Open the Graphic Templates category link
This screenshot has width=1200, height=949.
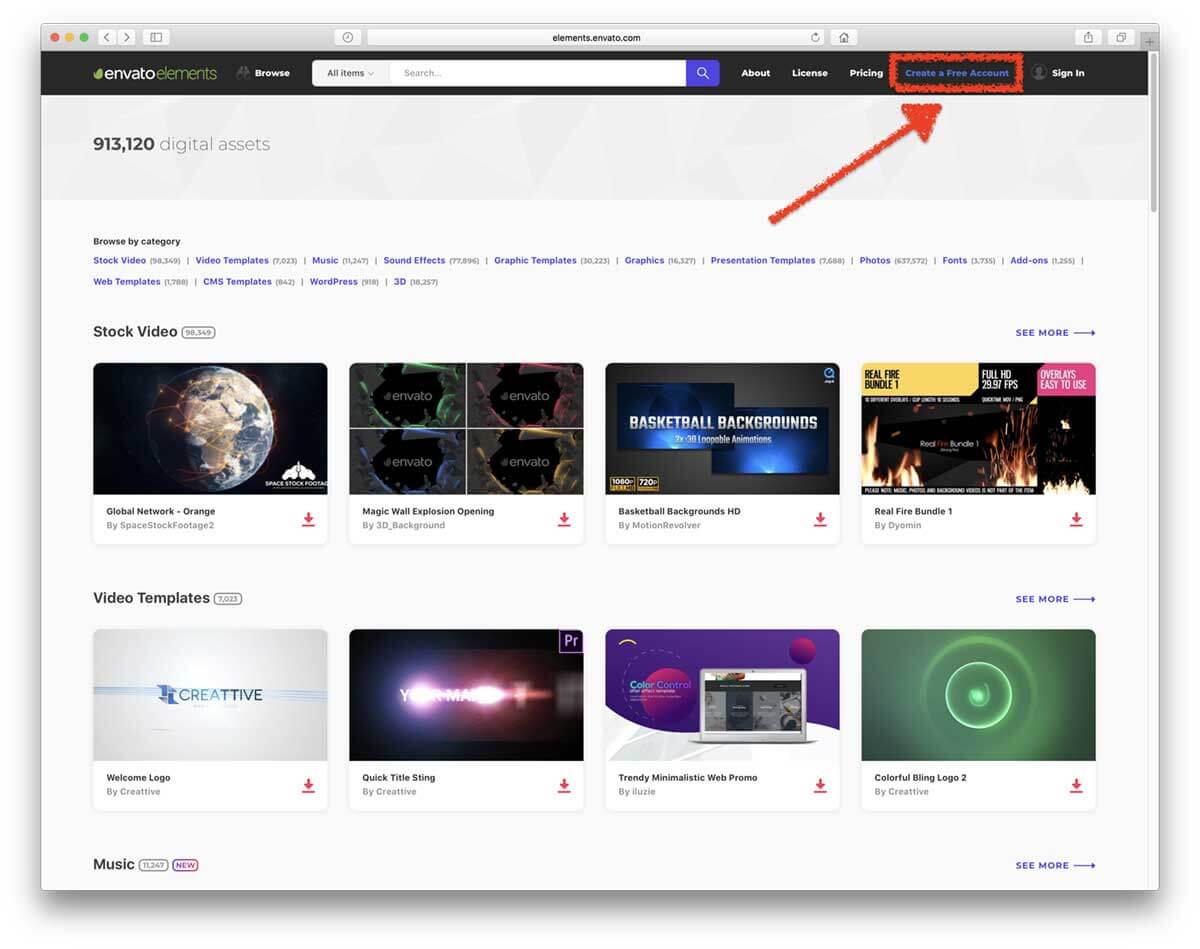pyautogui.click(x=535, y=260)
